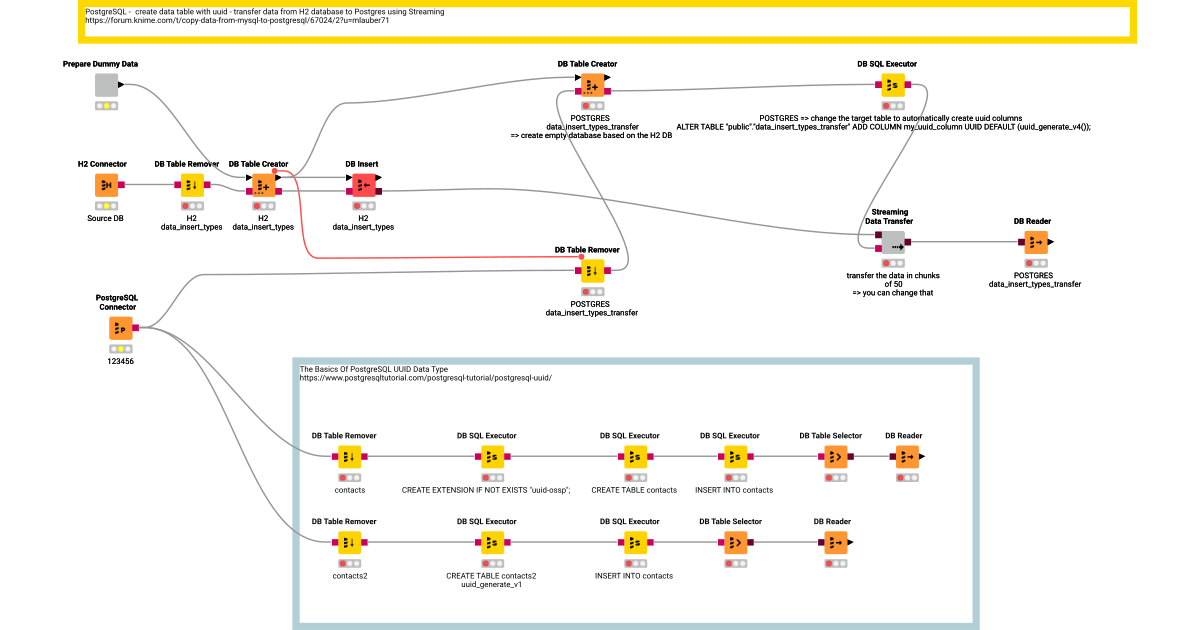The width and height of the screenshot is (1200, 630).
Task: Select the DB Reader at the end of the contacts2 row
Action: (x=836, y=543)
